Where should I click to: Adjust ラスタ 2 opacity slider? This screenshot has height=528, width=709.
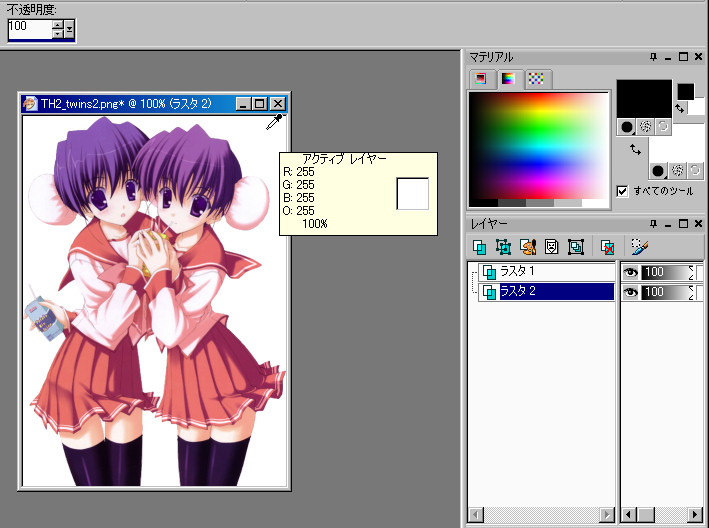[x=667, y=292]
